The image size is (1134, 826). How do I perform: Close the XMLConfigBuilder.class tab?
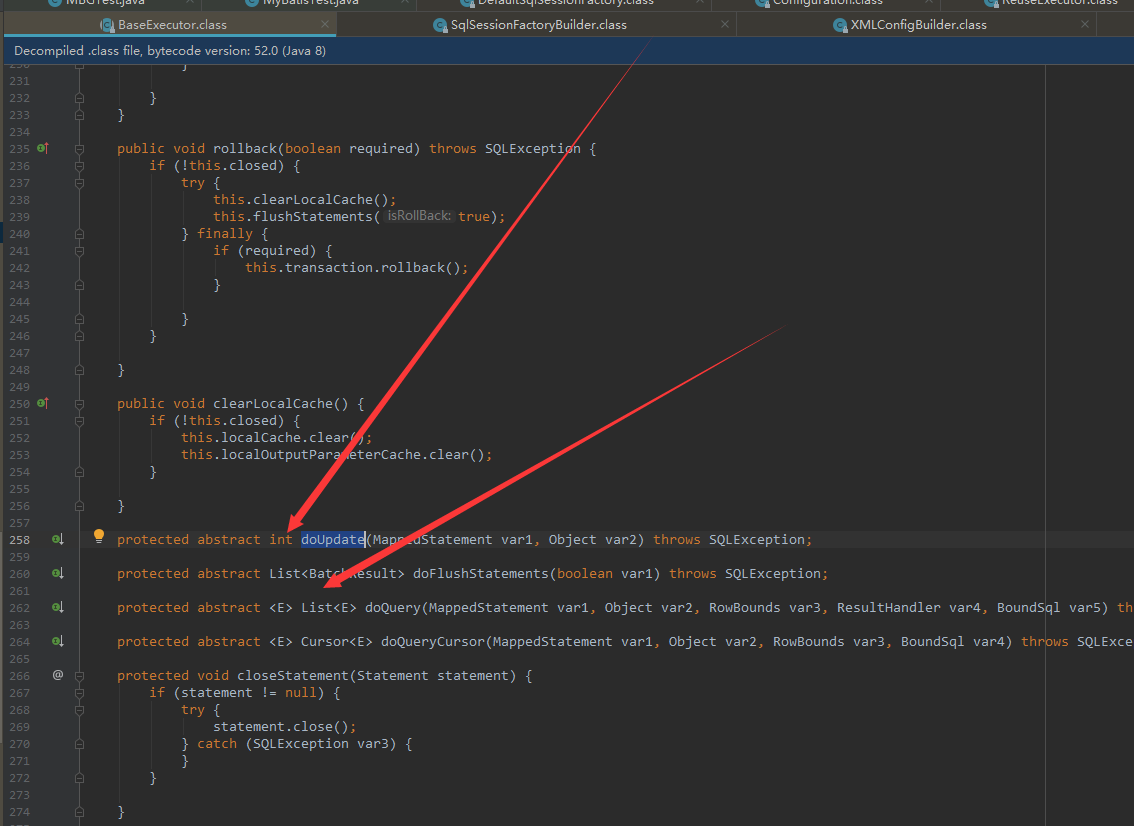click(x=1085, y=25)
